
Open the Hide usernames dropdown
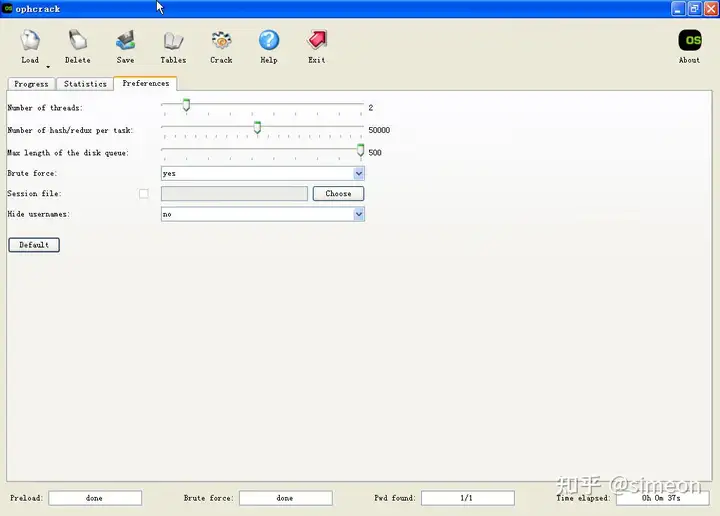coord(263,214)
